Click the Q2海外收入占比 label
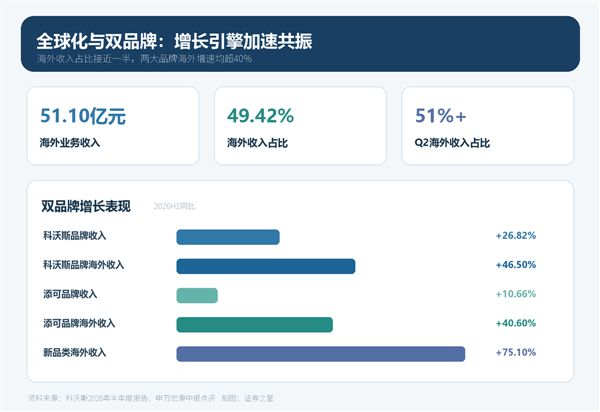 (452, 143)
